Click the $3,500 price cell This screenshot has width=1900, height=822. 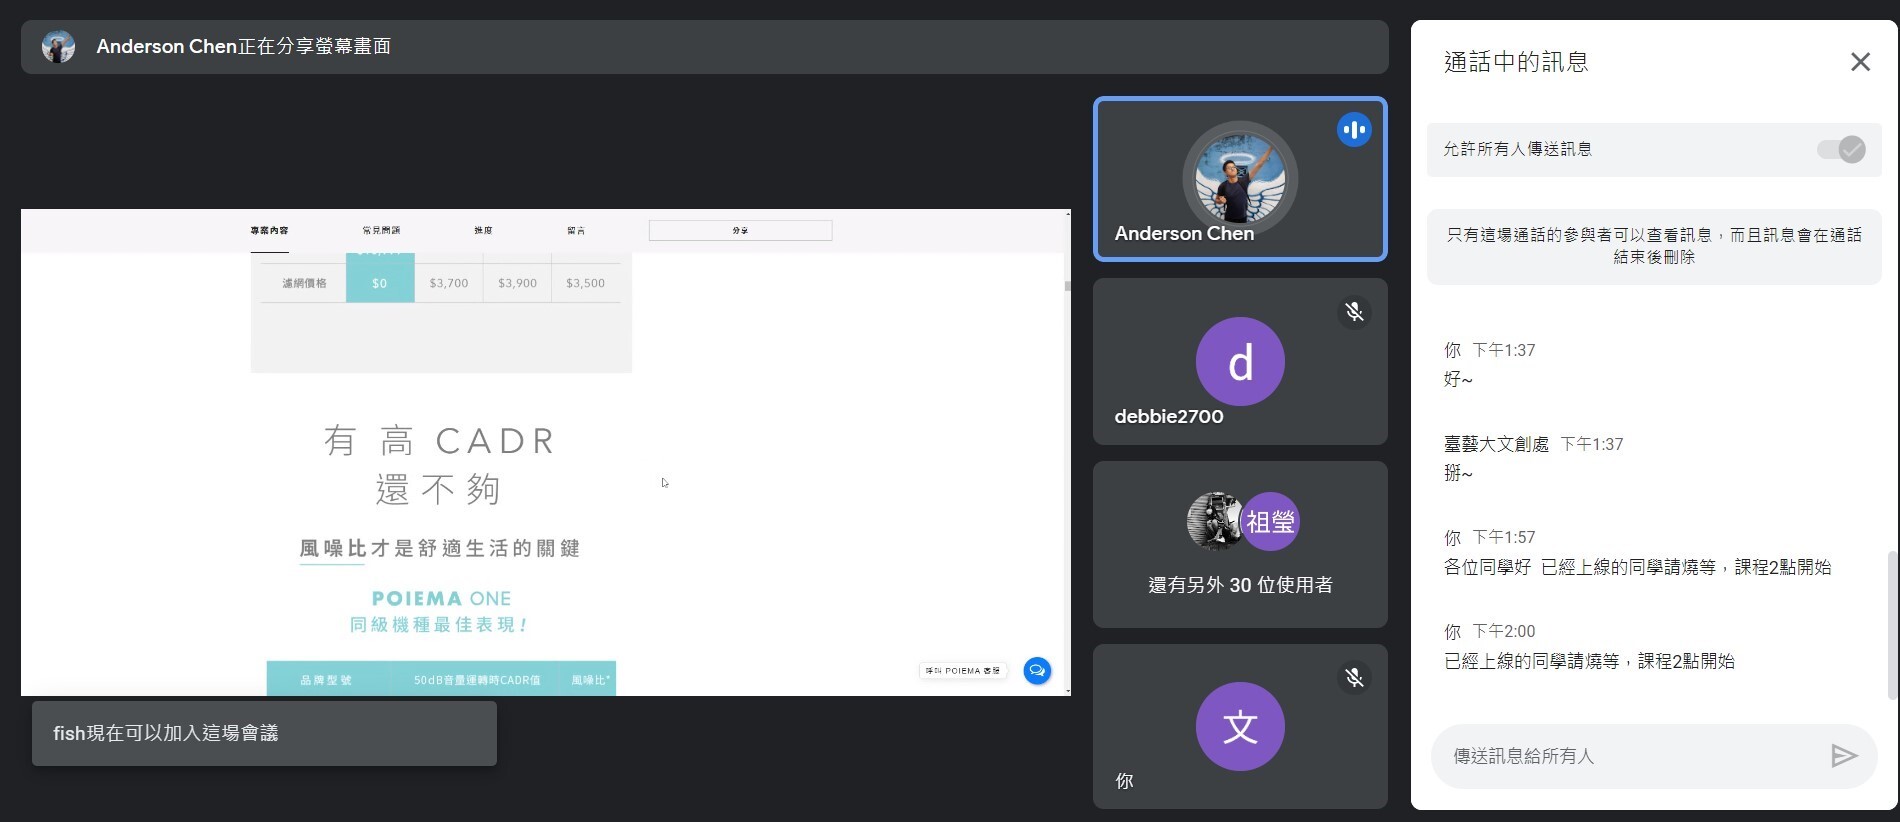click(x=585, y=283)
